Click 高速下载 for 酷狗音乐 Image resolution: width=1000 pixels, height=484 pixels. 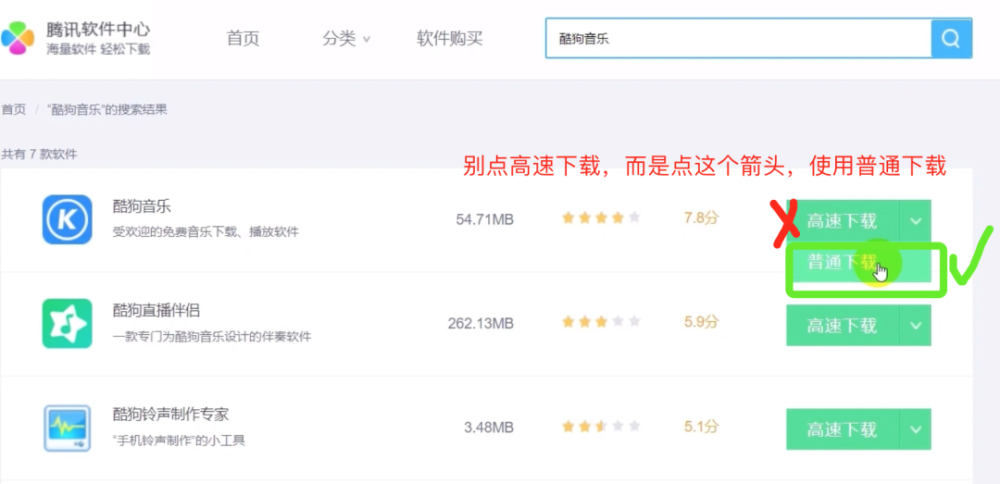(x=842, y=221)
